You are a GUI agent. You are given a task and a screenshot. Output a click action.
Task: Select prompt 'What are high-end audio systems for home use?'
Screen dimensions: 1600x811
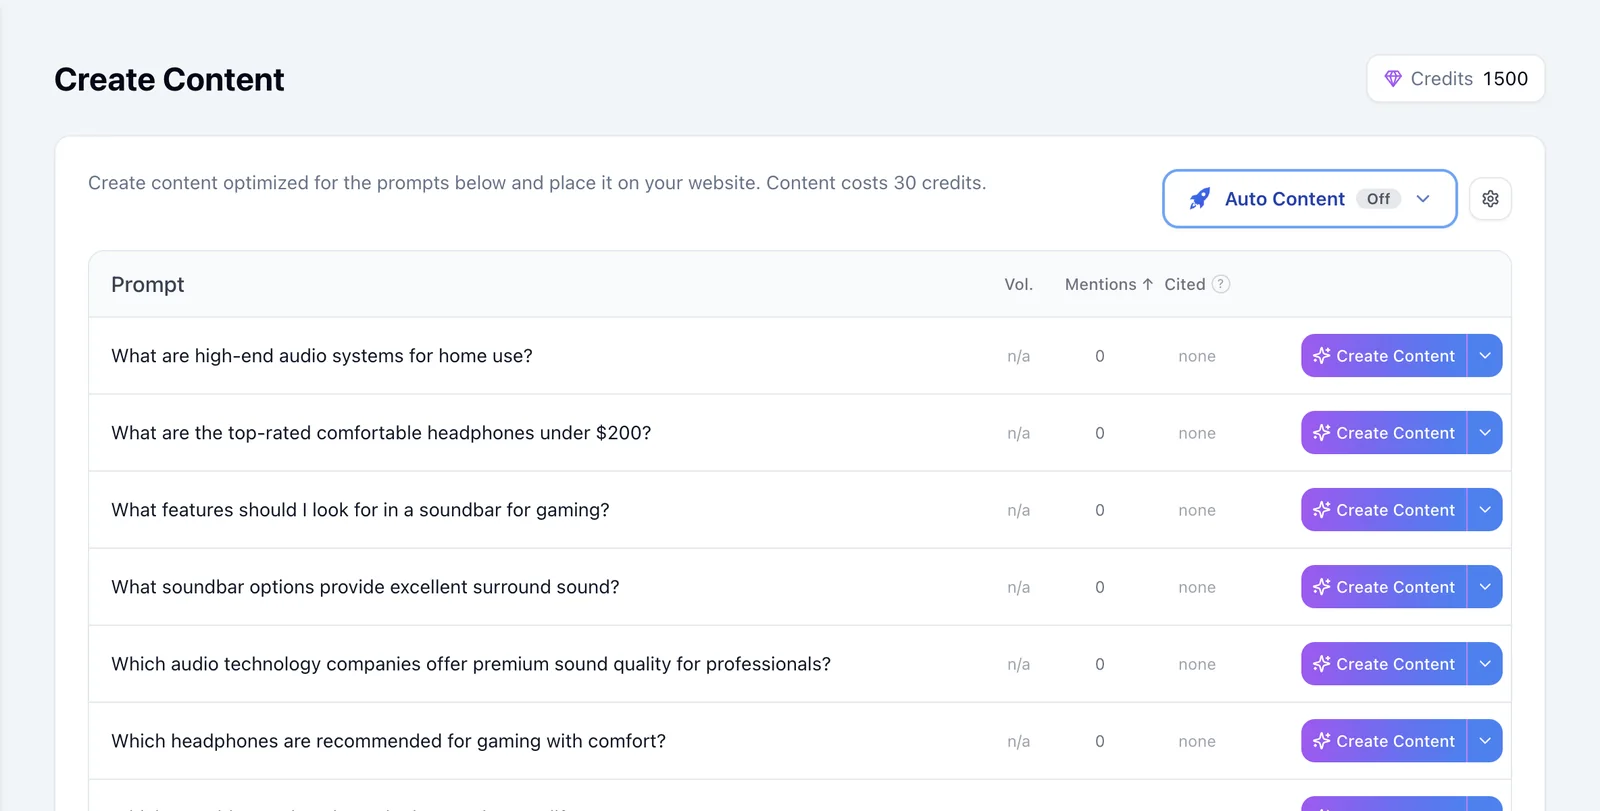(322, 356)
